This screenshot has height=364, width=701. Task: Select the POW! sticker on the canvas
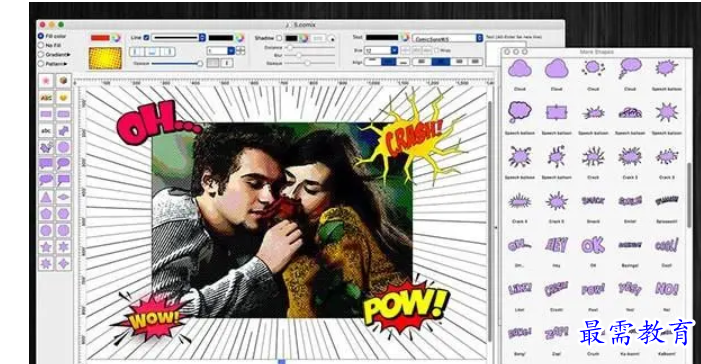pos(405,307)
